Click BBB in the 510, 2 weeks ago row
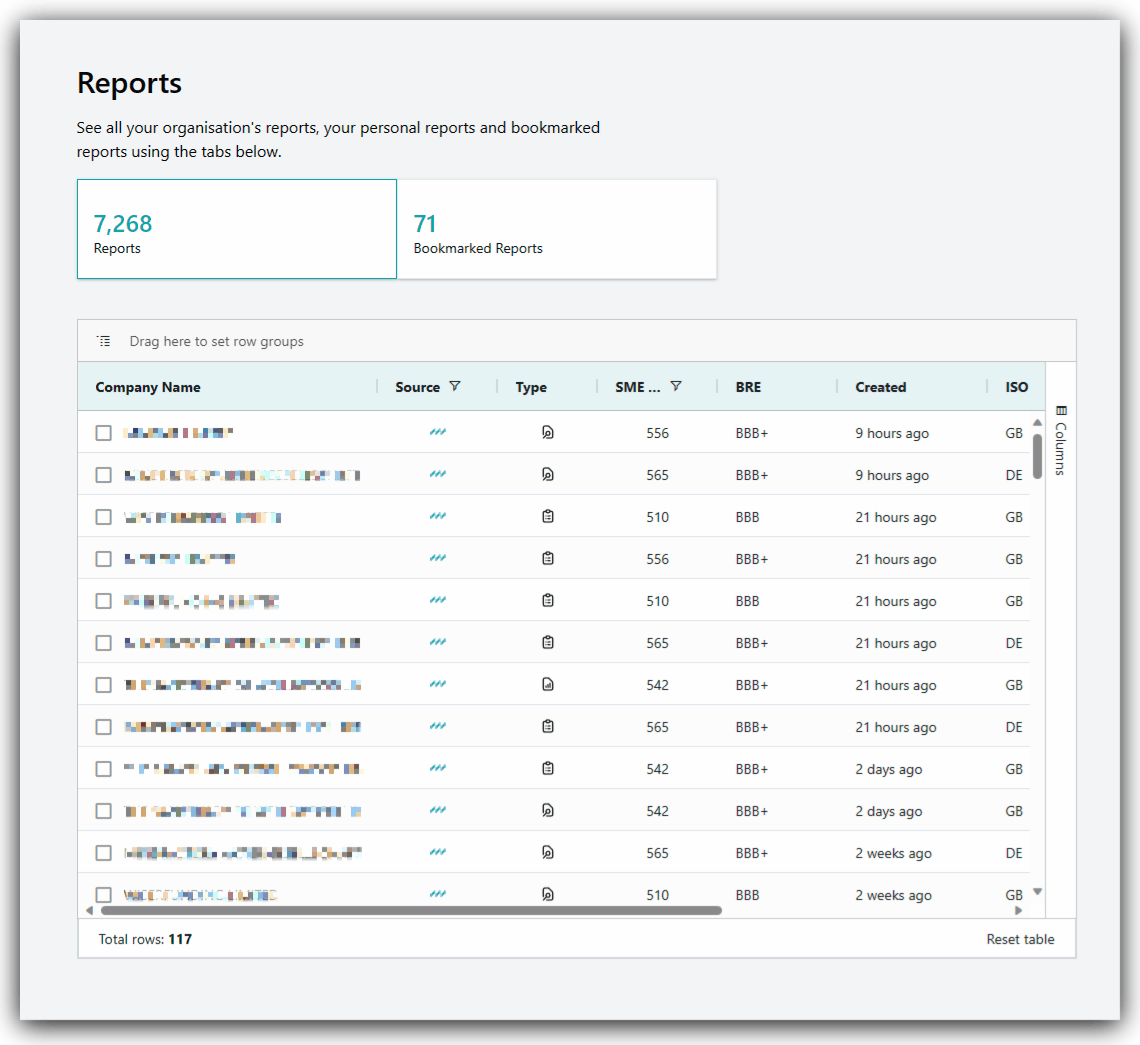 point(747,895)
